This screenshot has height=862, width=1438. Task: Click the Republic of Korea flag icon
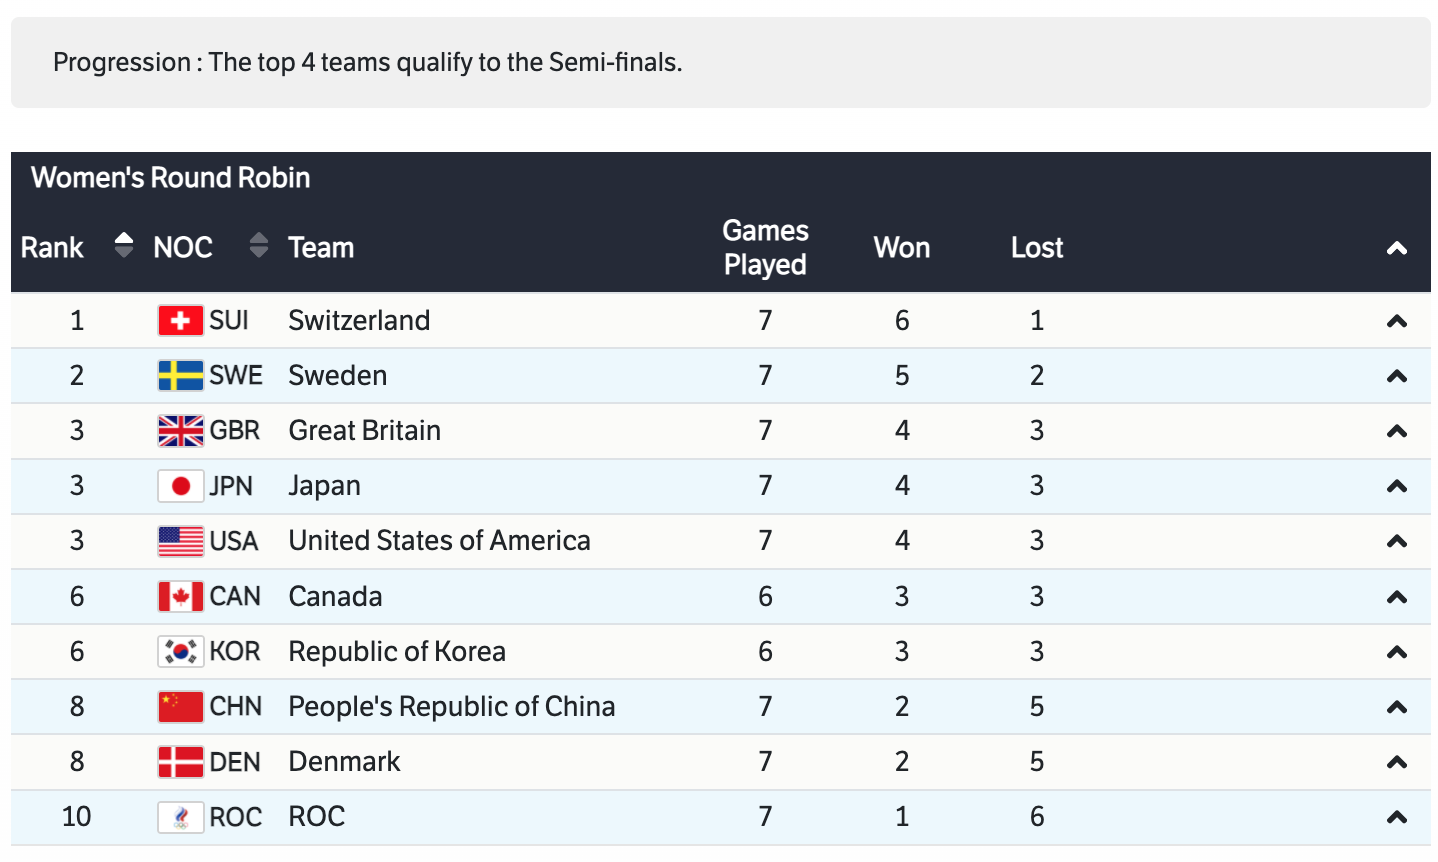(180, 652)
